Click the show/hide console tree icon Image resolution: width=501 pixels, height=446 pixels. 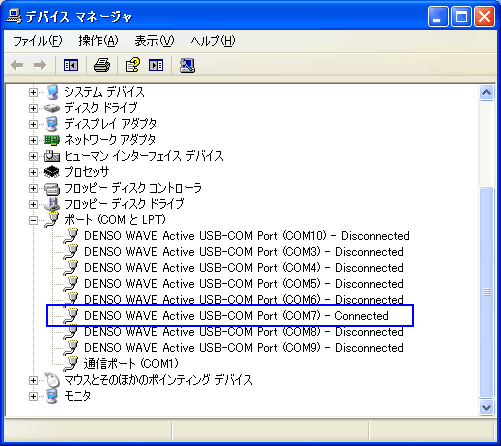[71, 65]
